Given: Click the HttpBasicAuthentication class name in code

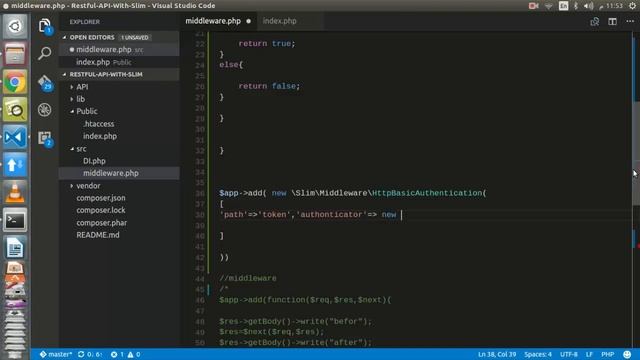Looking at the screenshot, I should [x=427, y=193].
